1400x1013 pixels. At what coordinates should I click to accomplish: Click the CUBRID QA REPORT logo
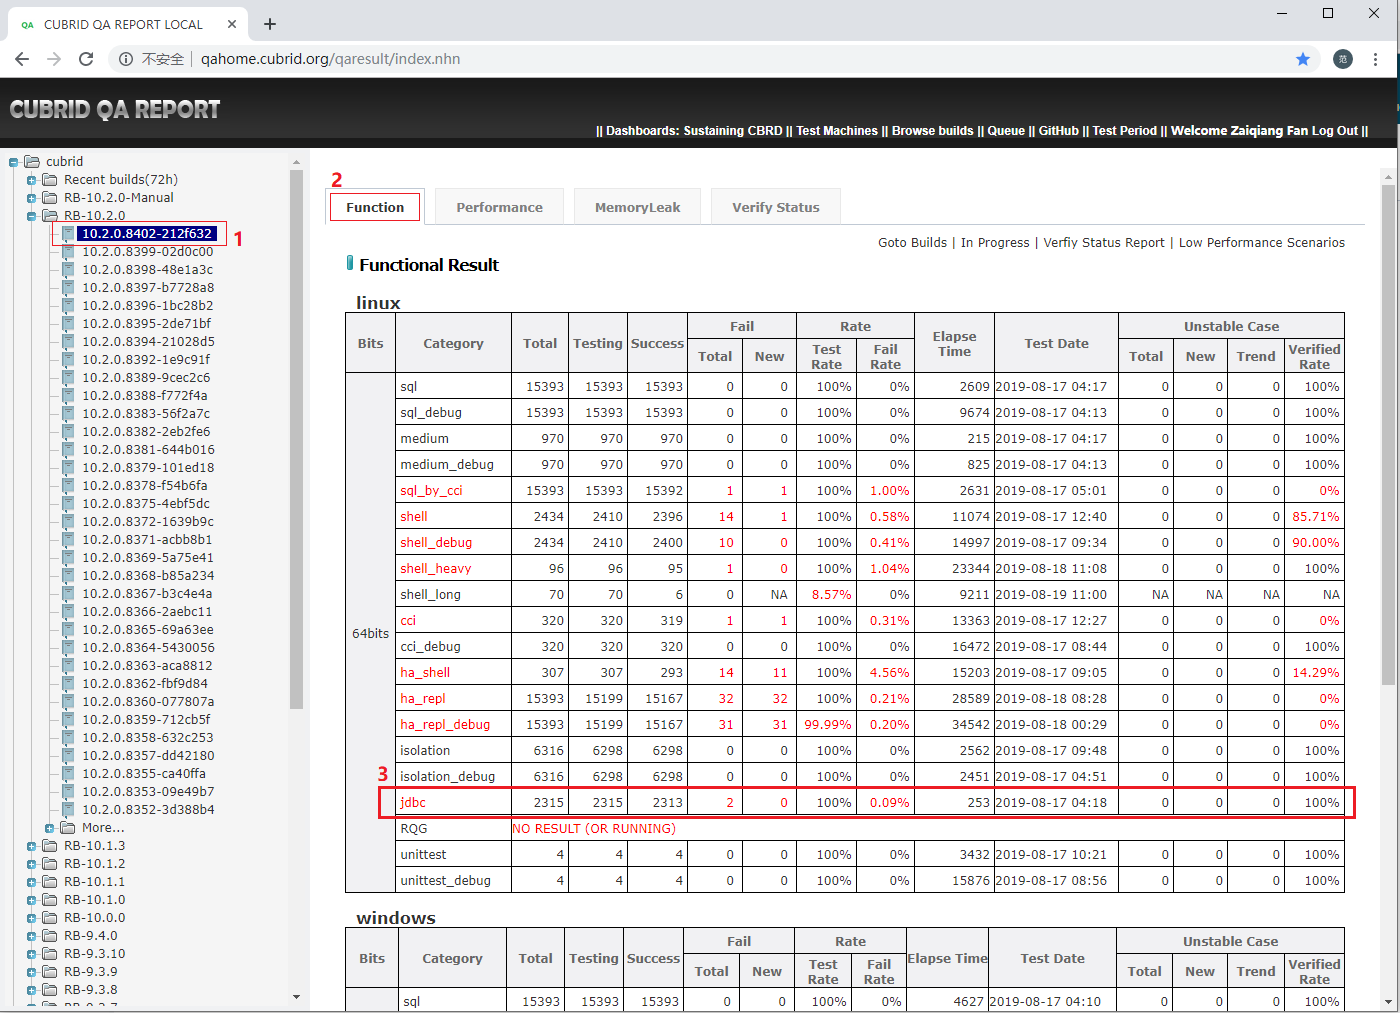(115, 109)
